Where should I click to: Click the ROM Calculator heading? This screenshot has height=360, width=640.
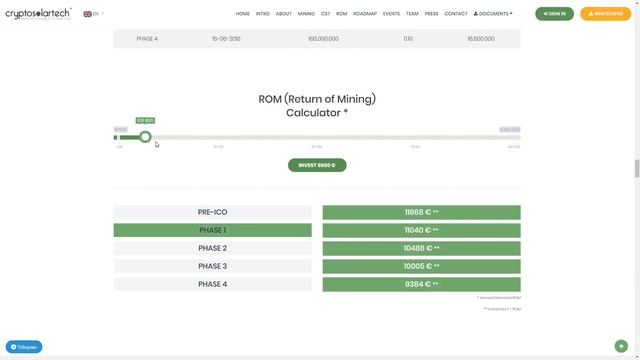pyautogui.click(x=317, y=106)
